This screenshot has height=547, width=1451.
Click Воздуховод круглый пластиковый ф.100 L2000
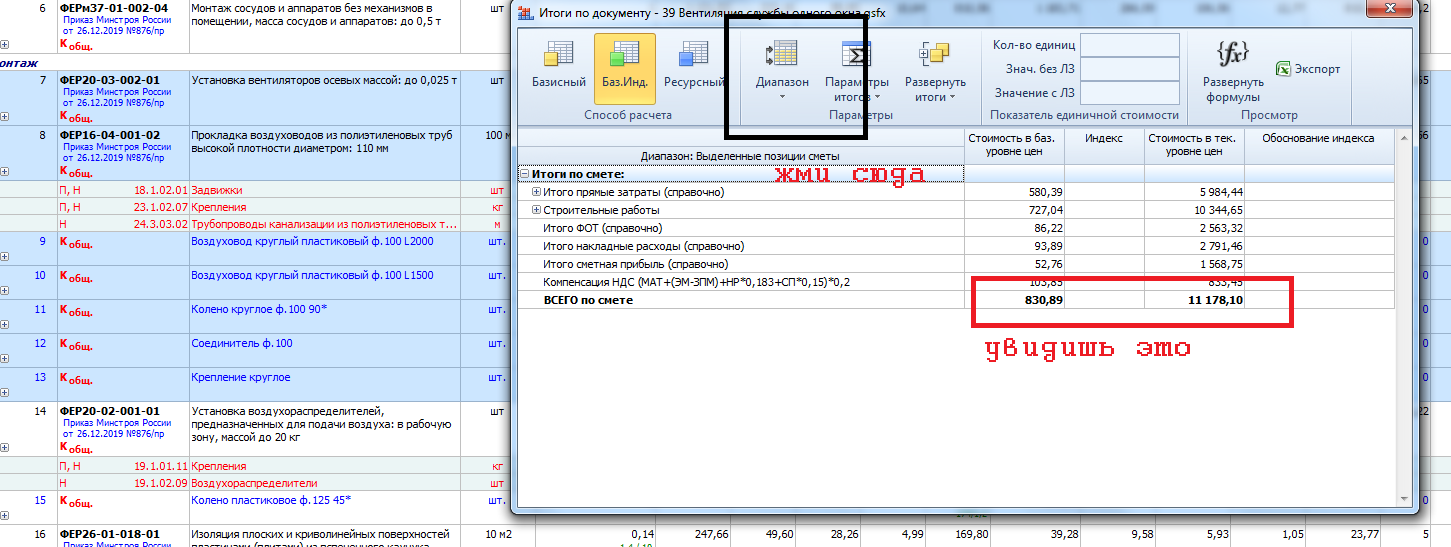[312, 241]
